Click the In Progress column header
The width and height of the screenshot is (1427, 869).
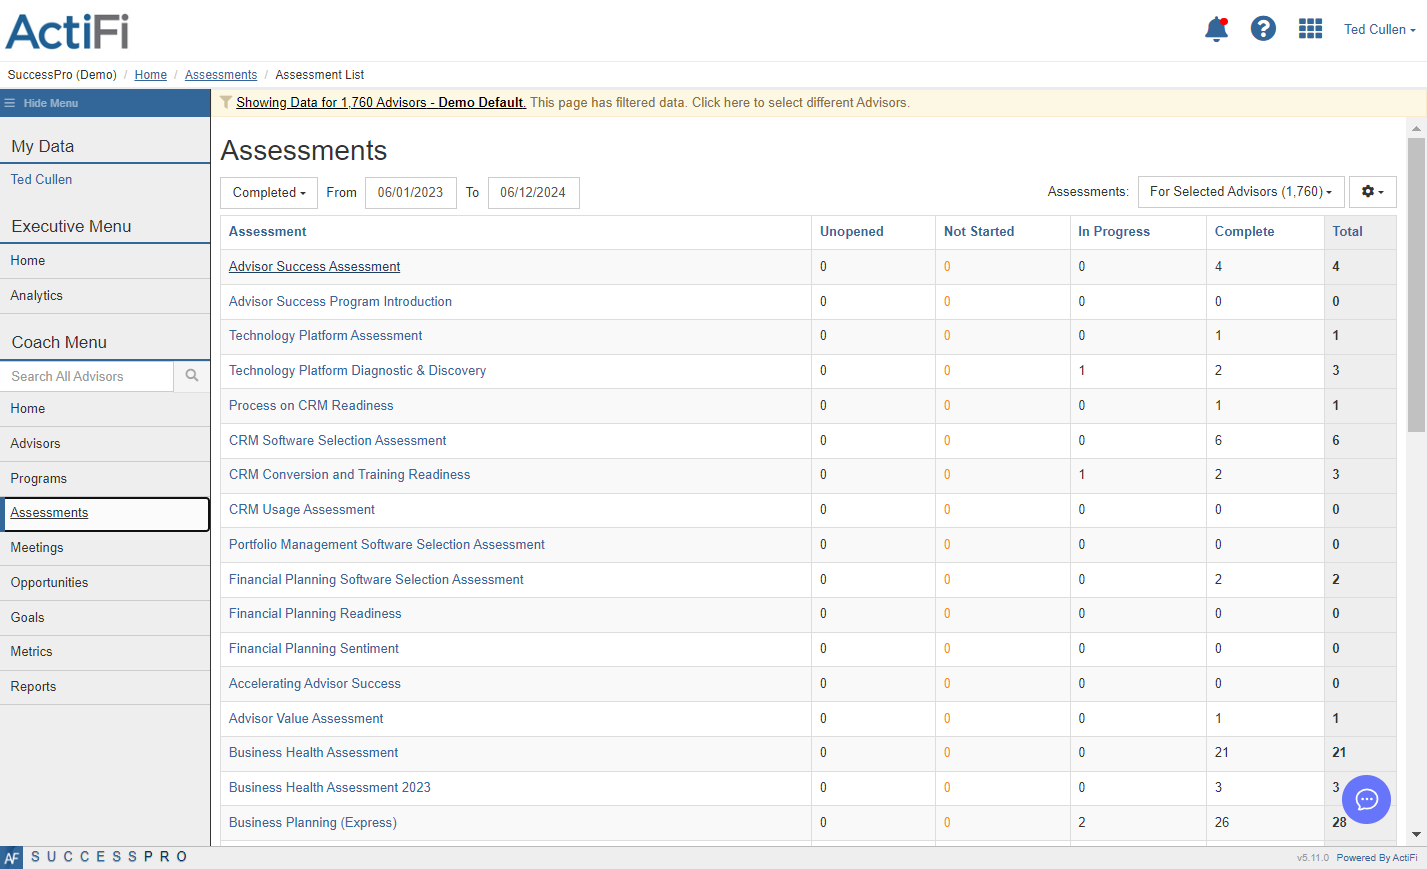[x=1114, y=232]
